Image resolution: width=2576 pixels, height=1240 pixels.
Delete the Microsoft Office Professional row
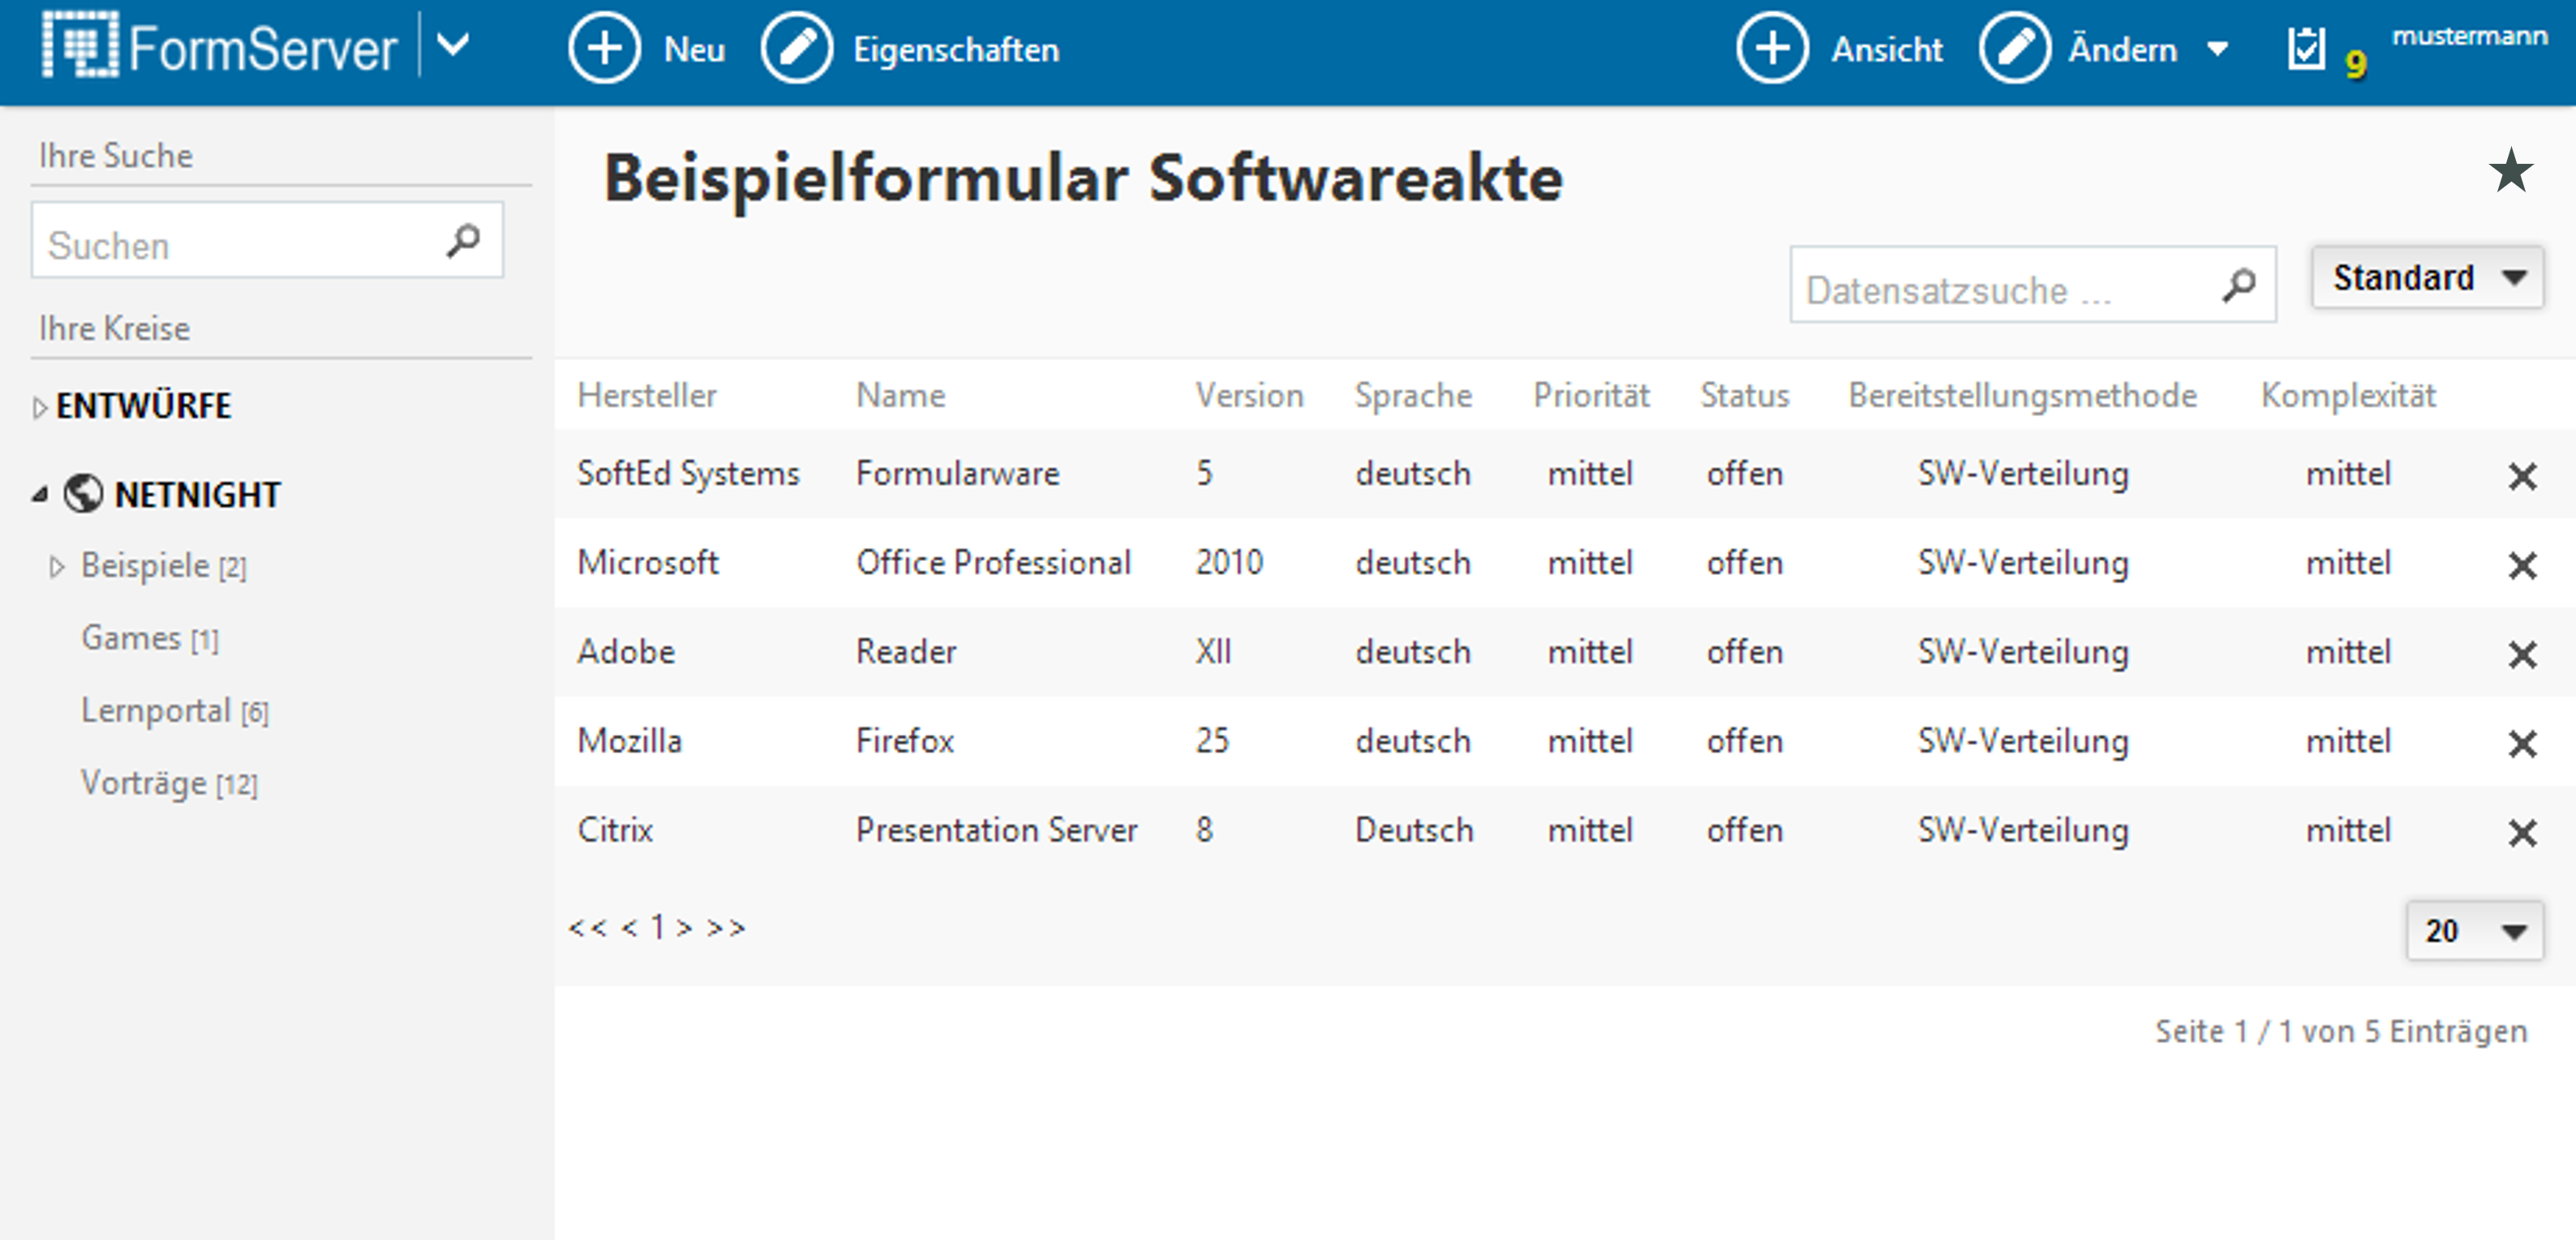coord(2522,565)
